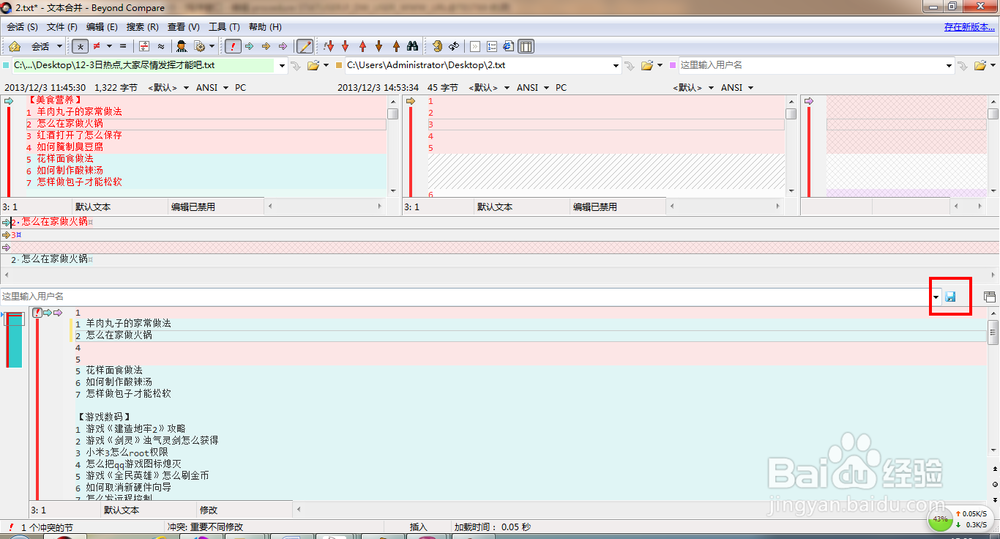This screenshot has width=1000, height=539.
Task: Toggle the line details list icon
Action: tap(492, 46)
